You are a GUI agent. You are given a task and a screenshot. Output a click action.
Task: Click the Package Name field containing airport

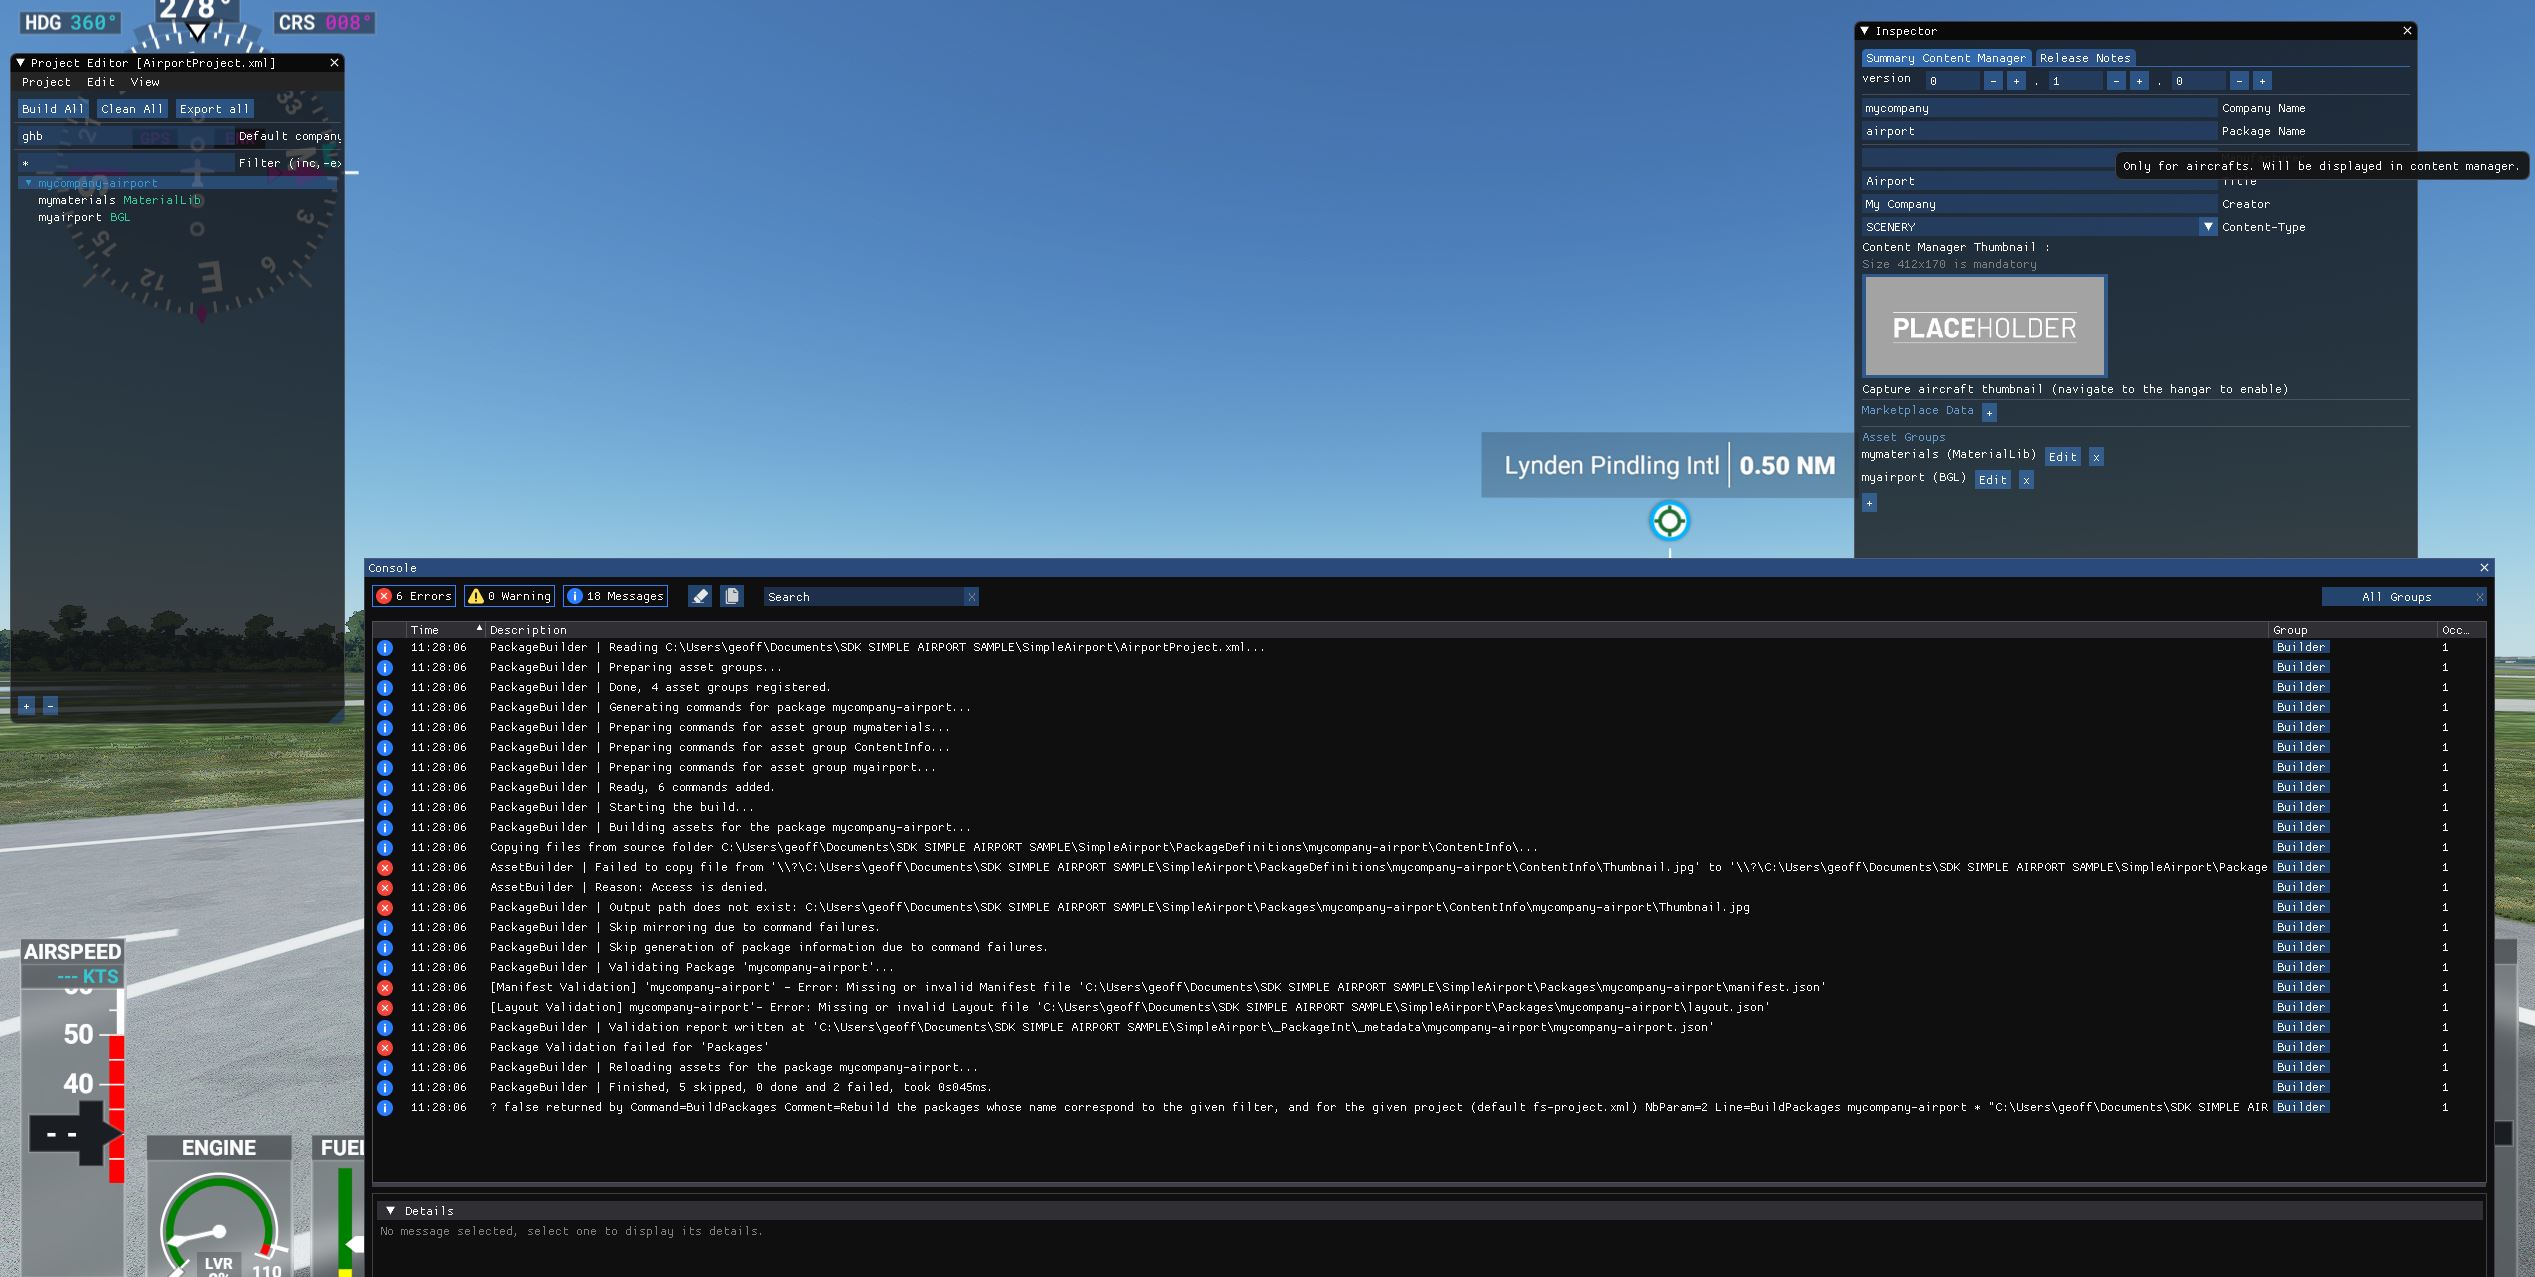tap(2038, 131)
